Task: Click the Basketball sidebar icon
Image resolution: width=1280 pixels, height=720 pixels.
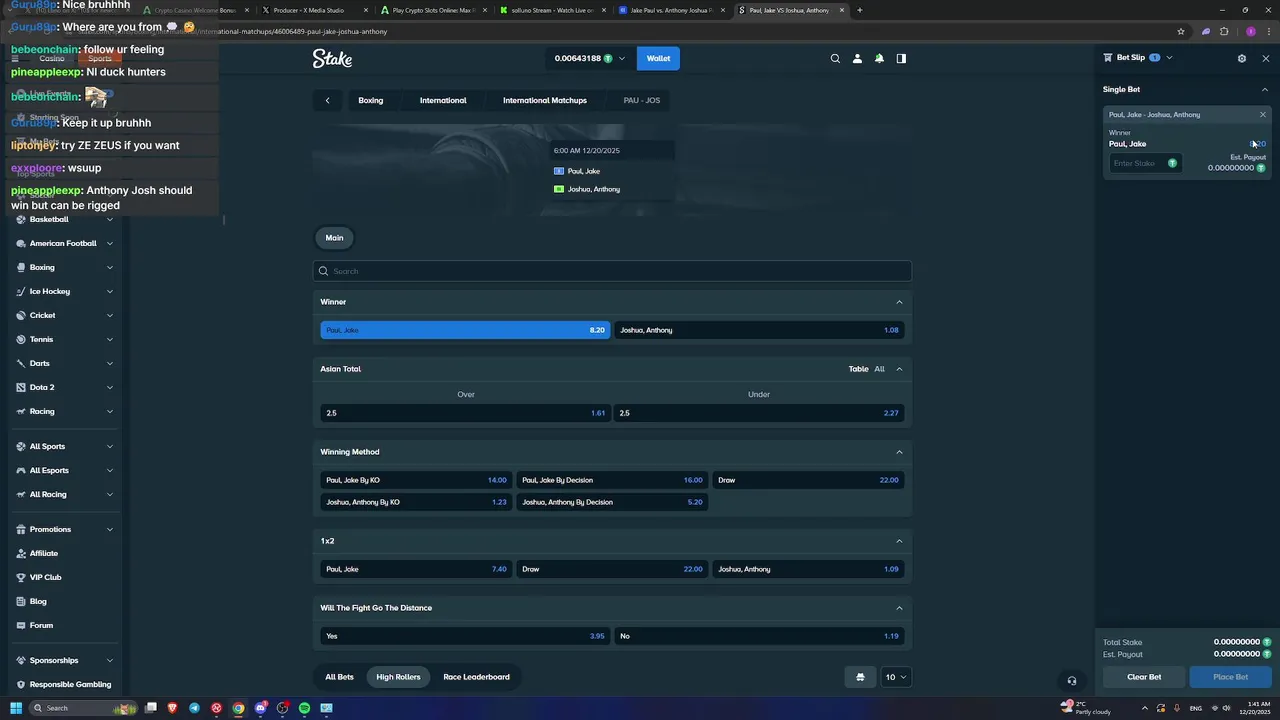Action: [x=21, y=219]
